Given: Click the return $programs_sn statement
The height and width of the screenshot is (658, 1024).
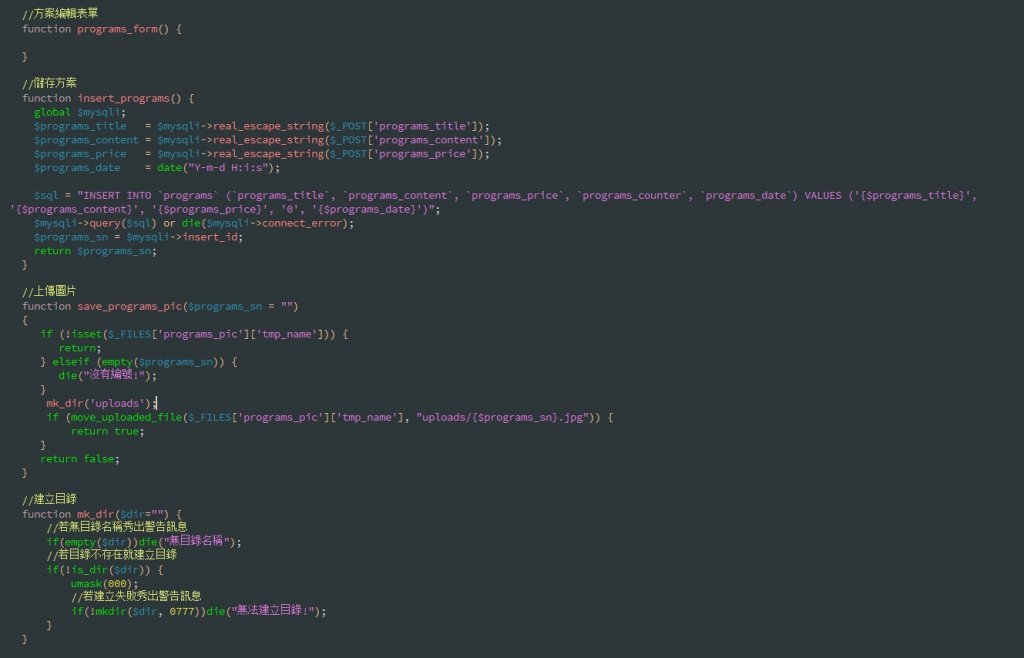Looking at the screenshot, I should [95, 251].
